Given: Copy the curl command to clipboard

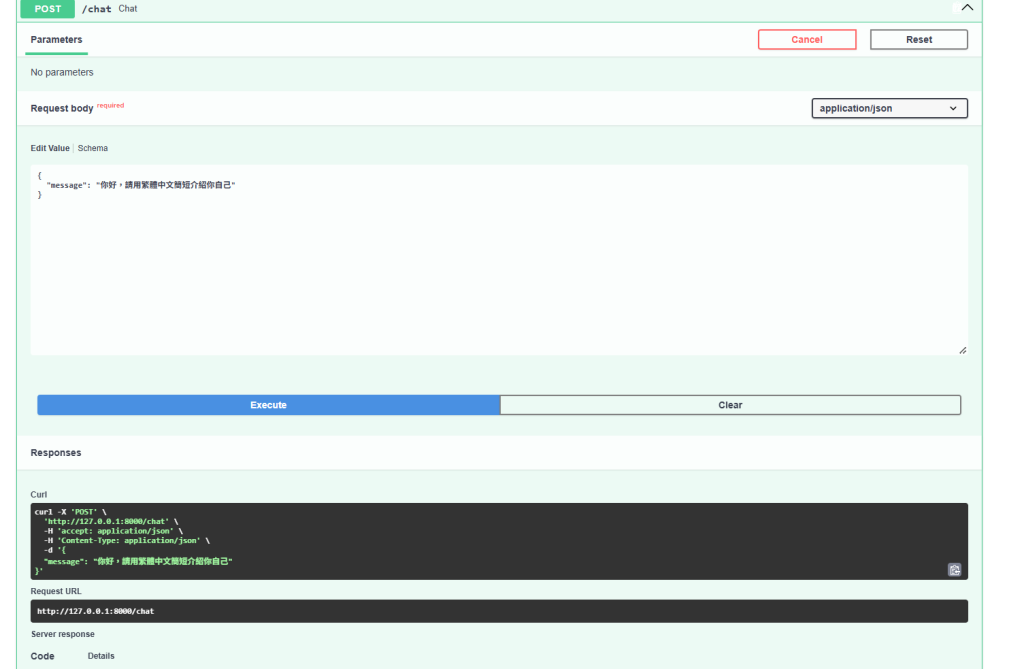Looking at the screenshot, I should (x=954, y=570).
